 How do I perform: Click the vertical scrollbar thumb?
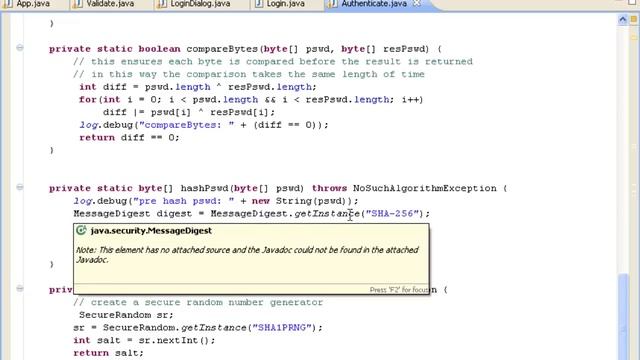623,317
